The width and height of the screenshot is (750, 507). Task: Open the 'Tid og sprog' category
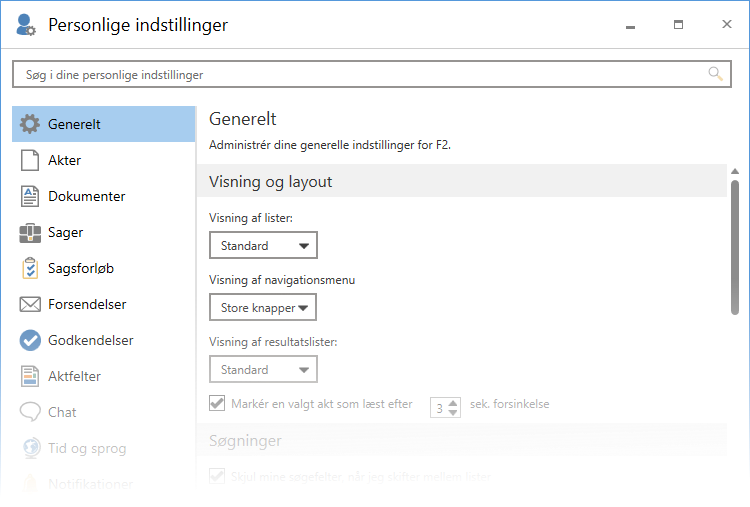click(87, 448)
